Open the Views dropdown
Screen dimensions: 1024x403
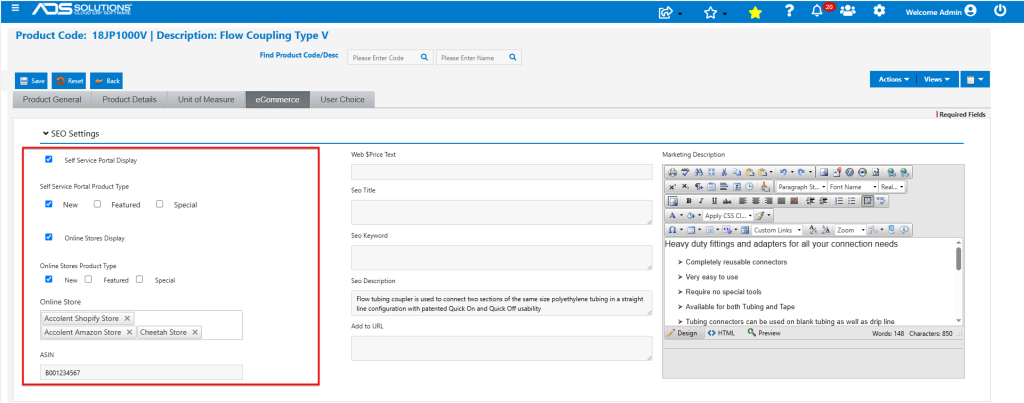[937, 79]
